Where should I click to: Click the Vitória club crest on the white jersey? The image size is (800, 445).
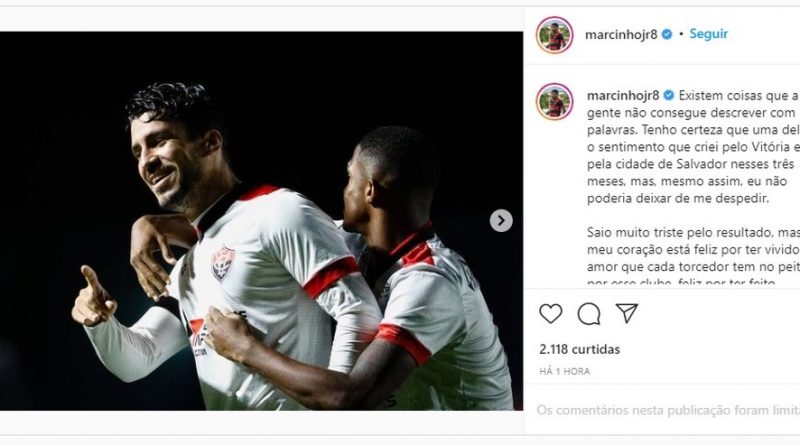click(x=223, y=263)
